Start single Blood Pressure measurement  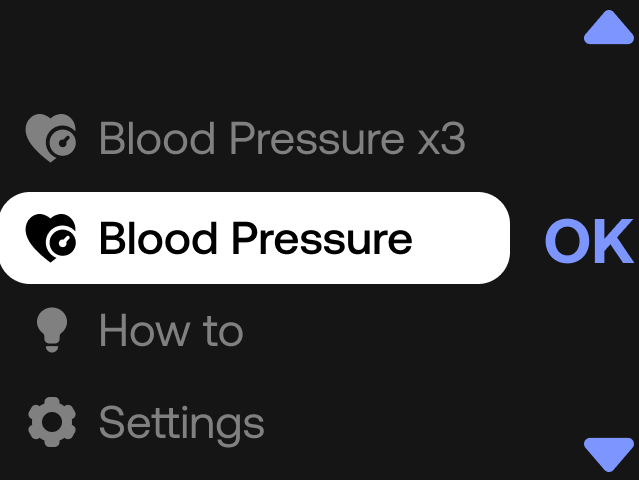(255, 238)
